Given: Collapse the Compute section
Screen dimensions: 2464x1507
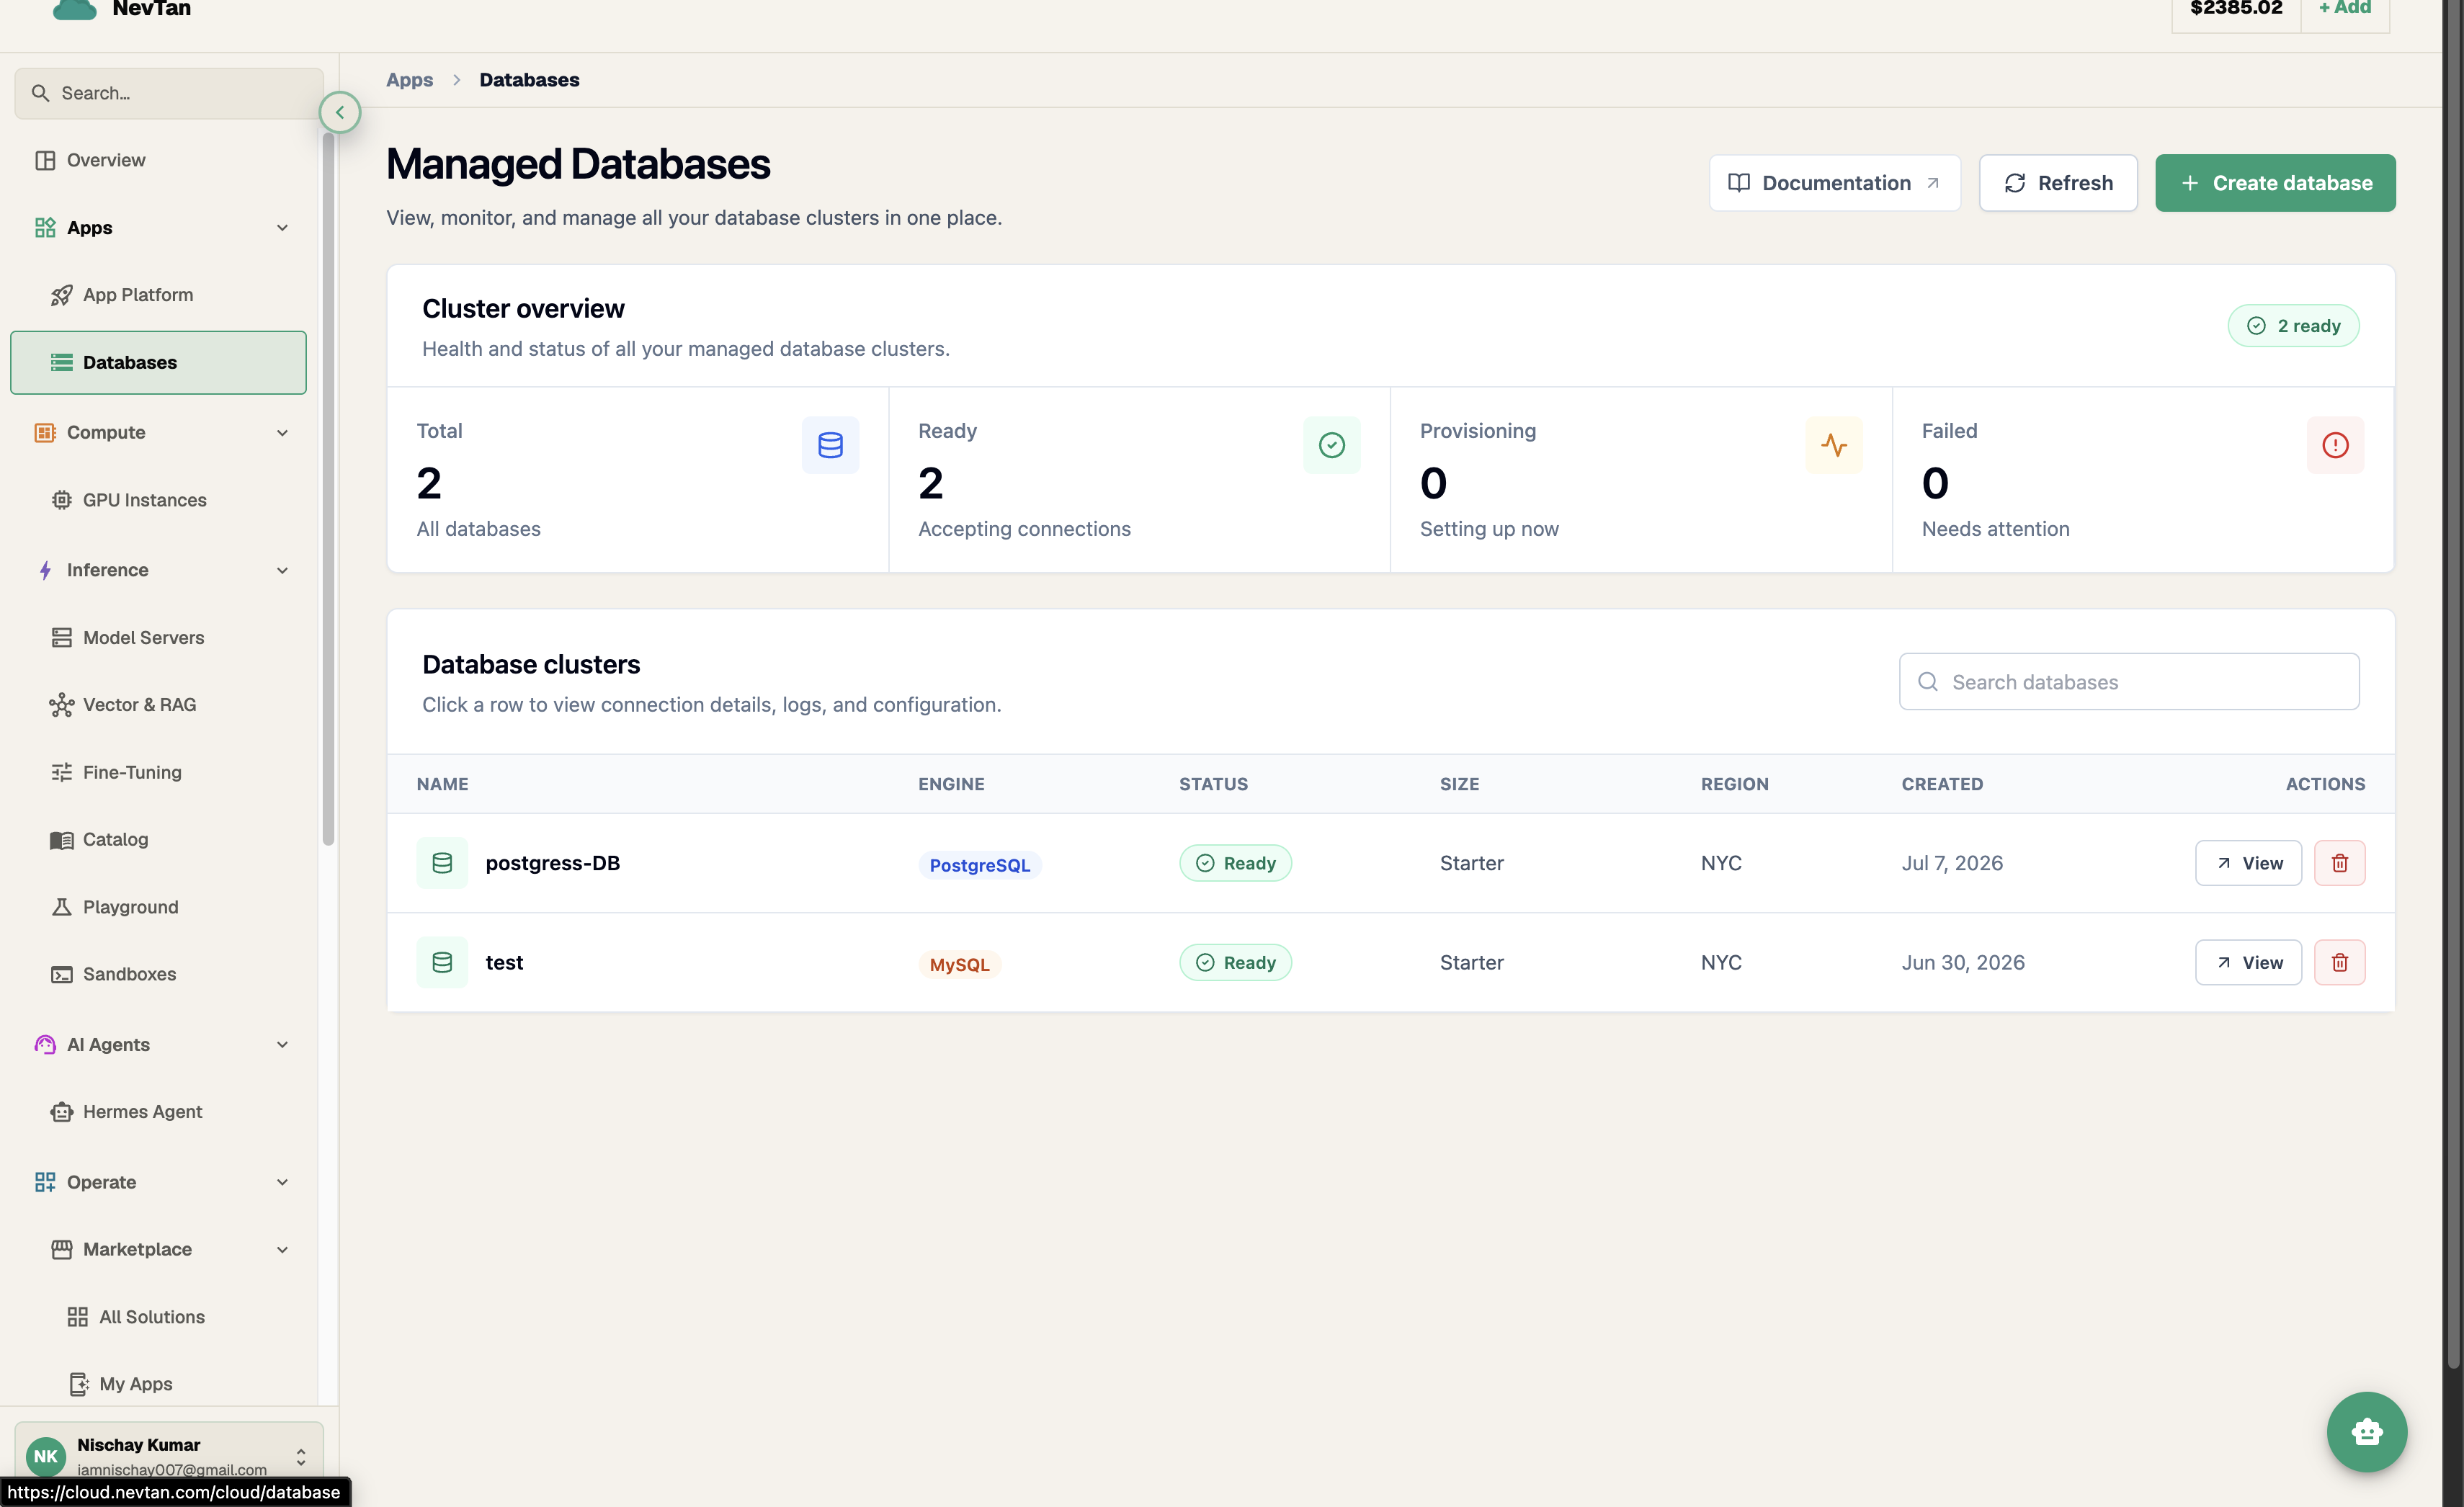Looking at the screenshot, I should pos(282,433).
